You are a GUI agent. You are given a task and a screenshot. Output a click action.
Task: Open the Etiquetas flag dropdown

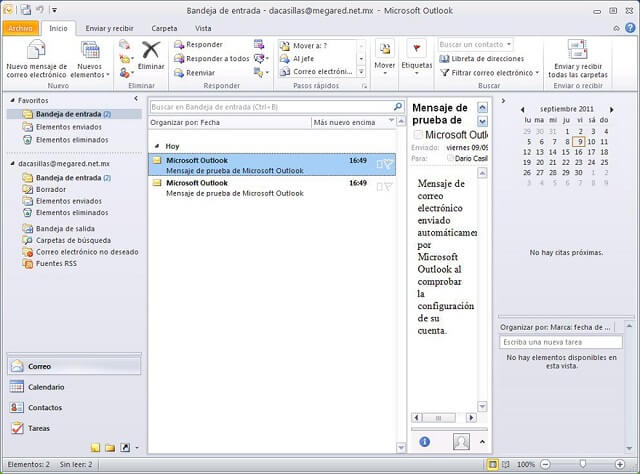416,58
